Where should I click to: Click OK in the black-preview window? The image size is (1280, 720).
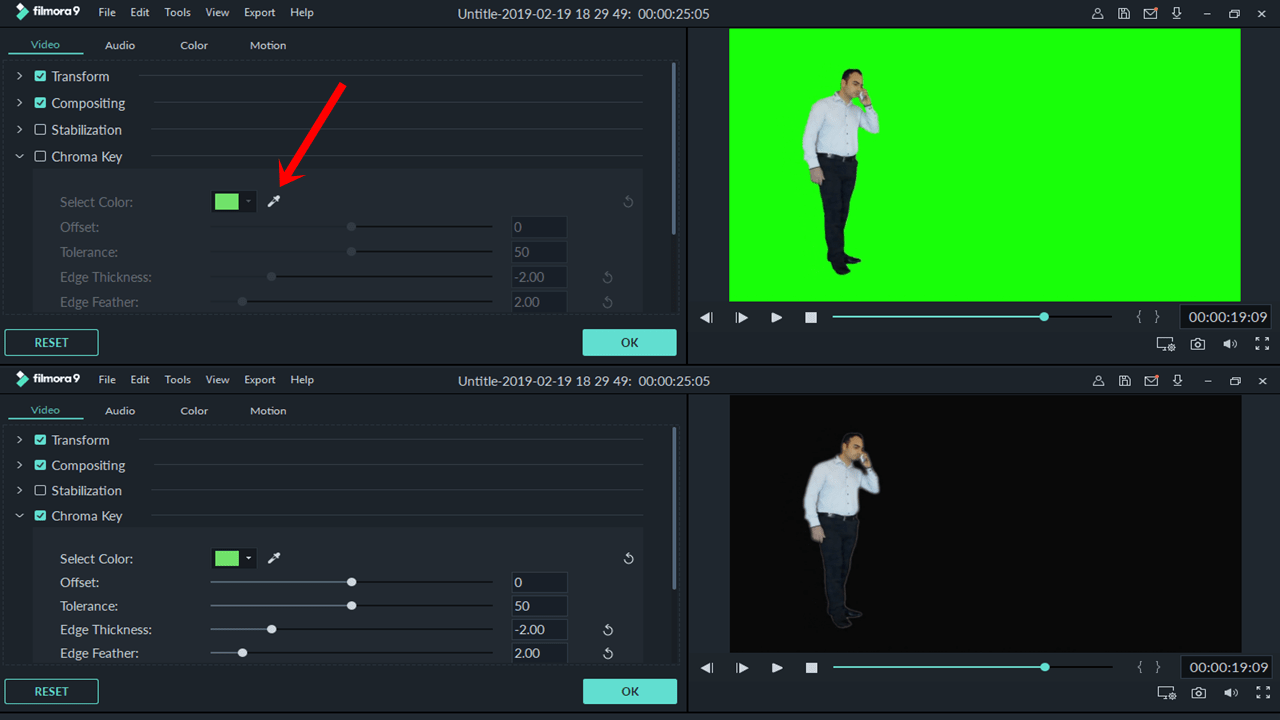coord(630,691)
